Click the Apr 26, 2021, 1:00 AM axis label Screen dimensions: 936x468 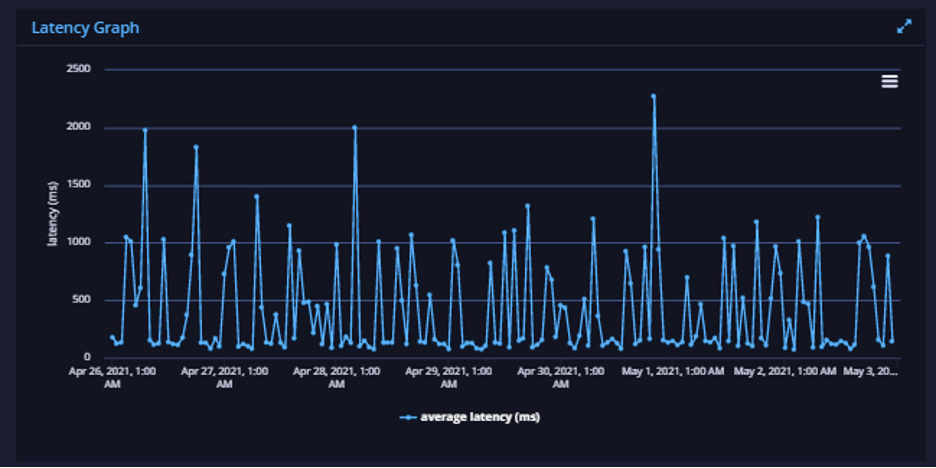(112, 377)
